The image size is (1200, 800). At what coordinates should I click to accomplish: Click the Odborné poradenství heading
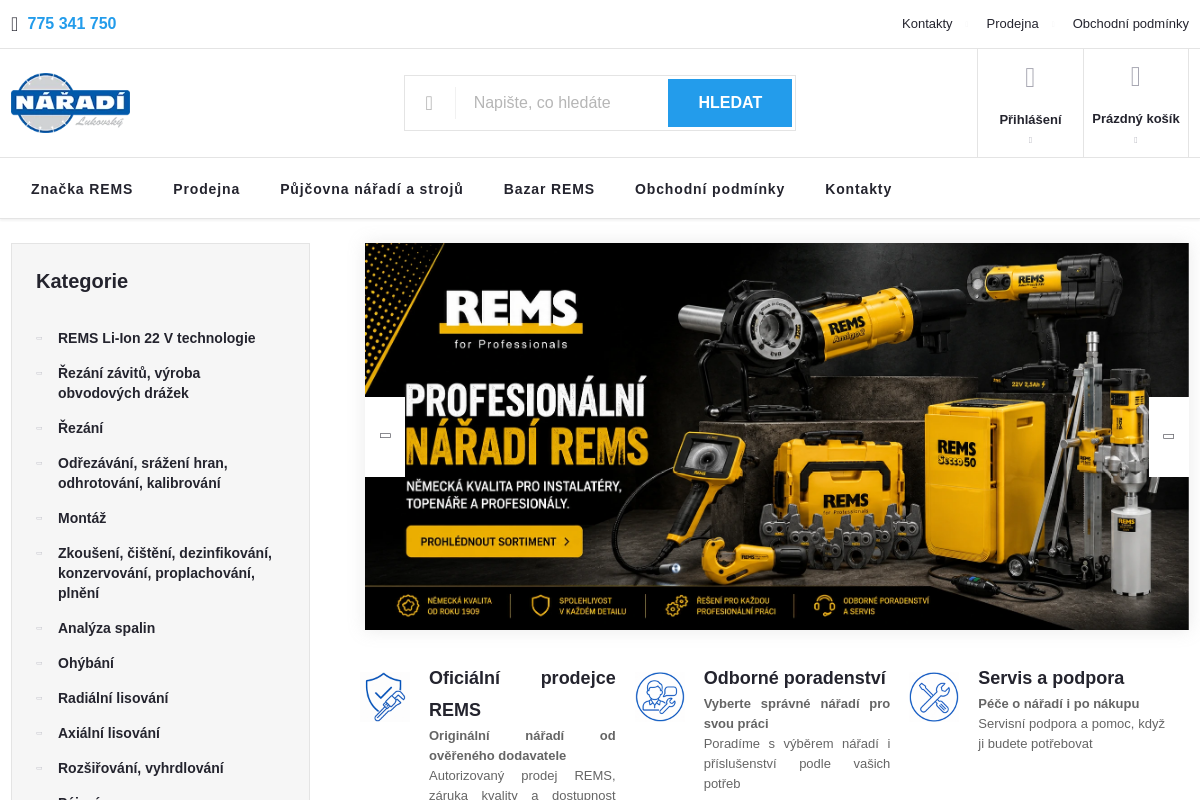tap(795, 678)
